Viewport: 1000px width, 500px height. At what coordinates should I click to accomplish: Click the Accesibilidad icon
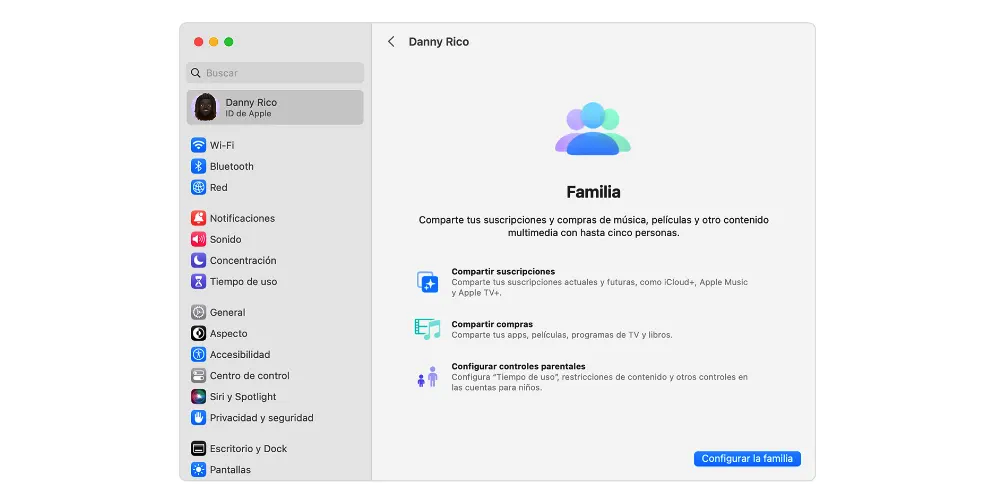(198, 355)
